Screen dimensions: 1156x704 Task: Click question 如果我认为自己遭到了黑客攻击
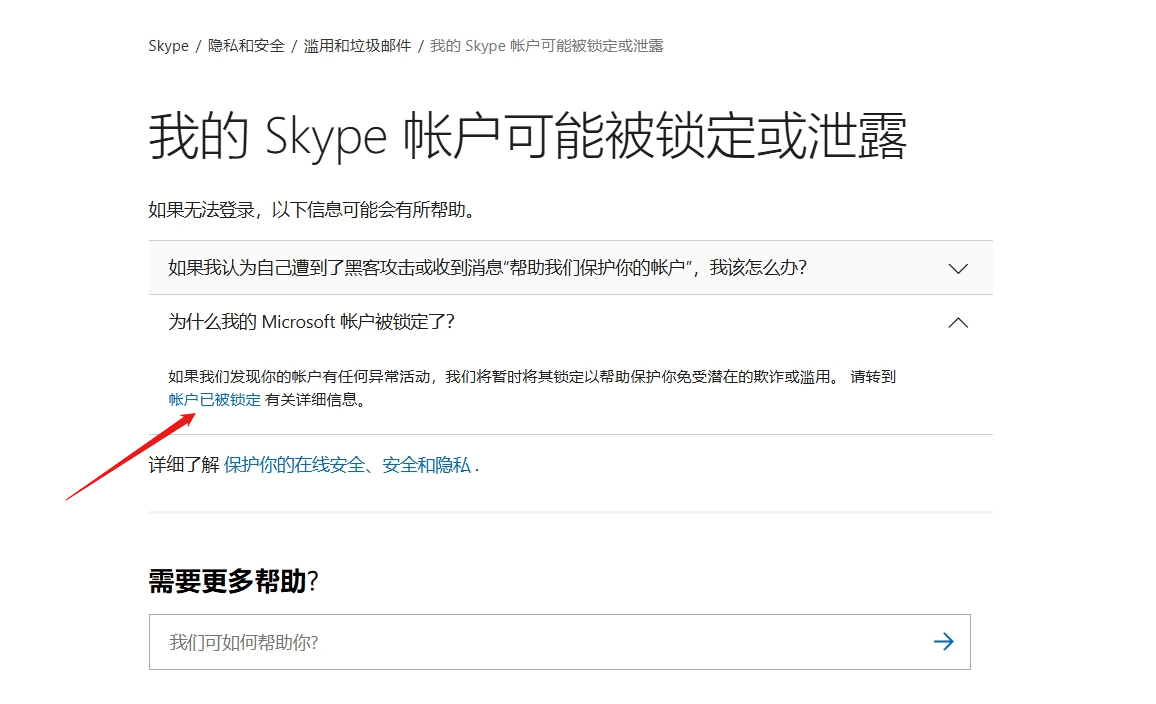point(487,268)
